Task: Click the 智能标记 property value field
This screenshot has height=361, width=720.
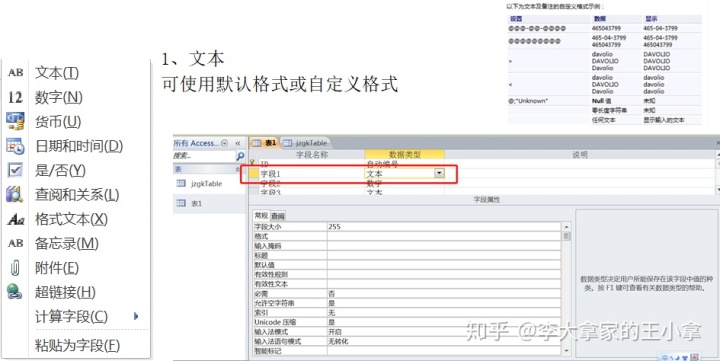Action: point(444,351)
